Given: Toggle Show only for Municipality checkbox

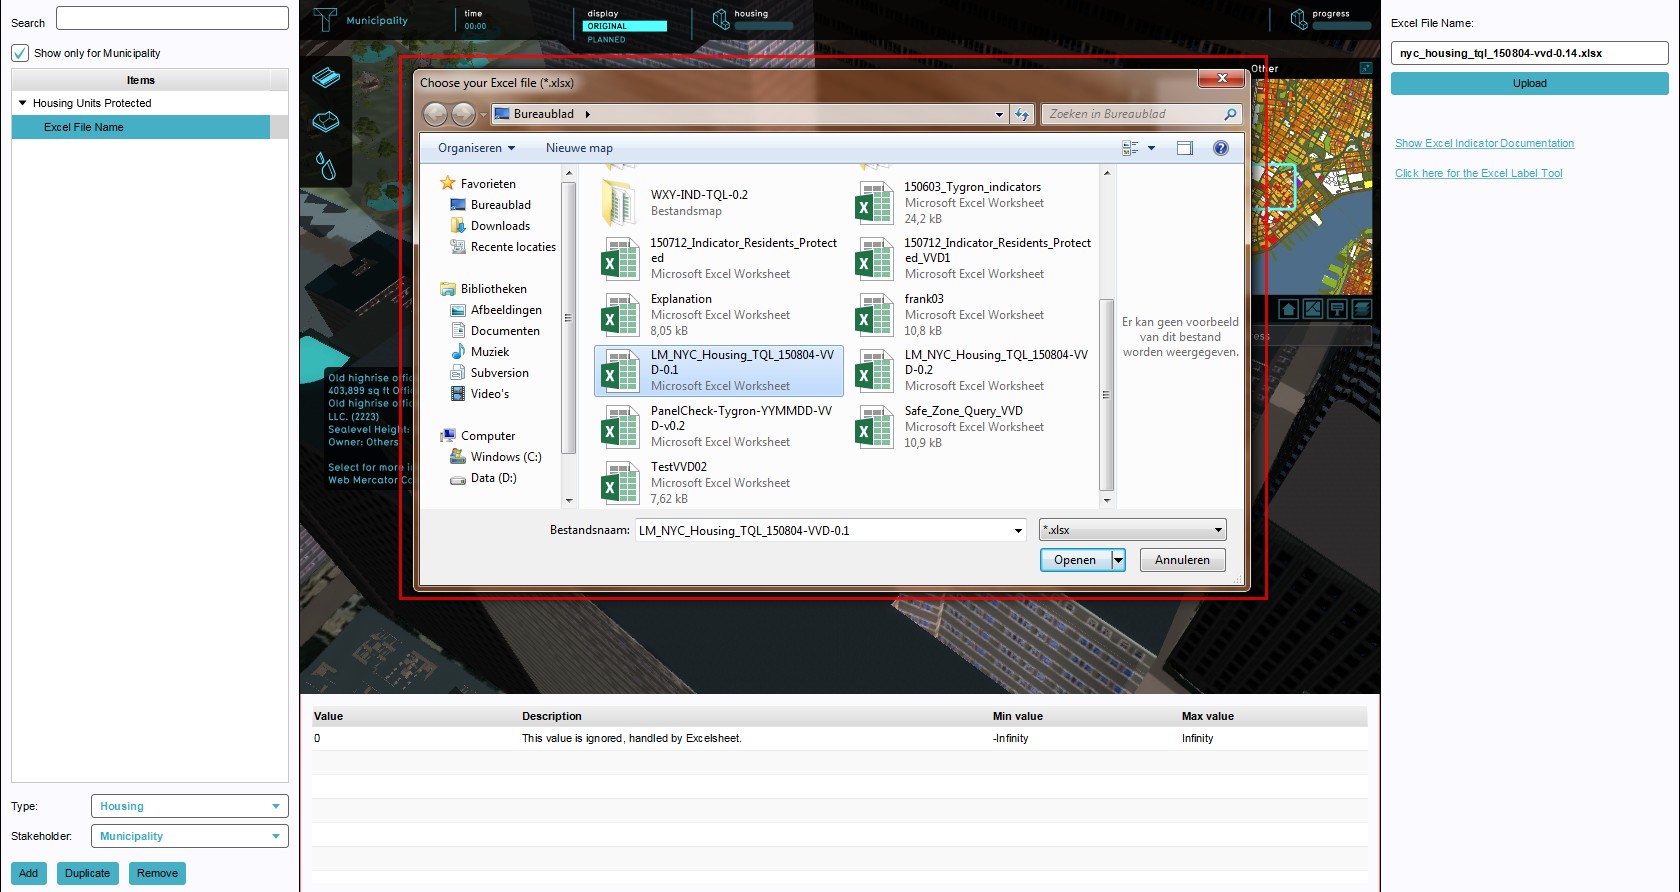Looking at the screenshot, I should click(20, 53).
